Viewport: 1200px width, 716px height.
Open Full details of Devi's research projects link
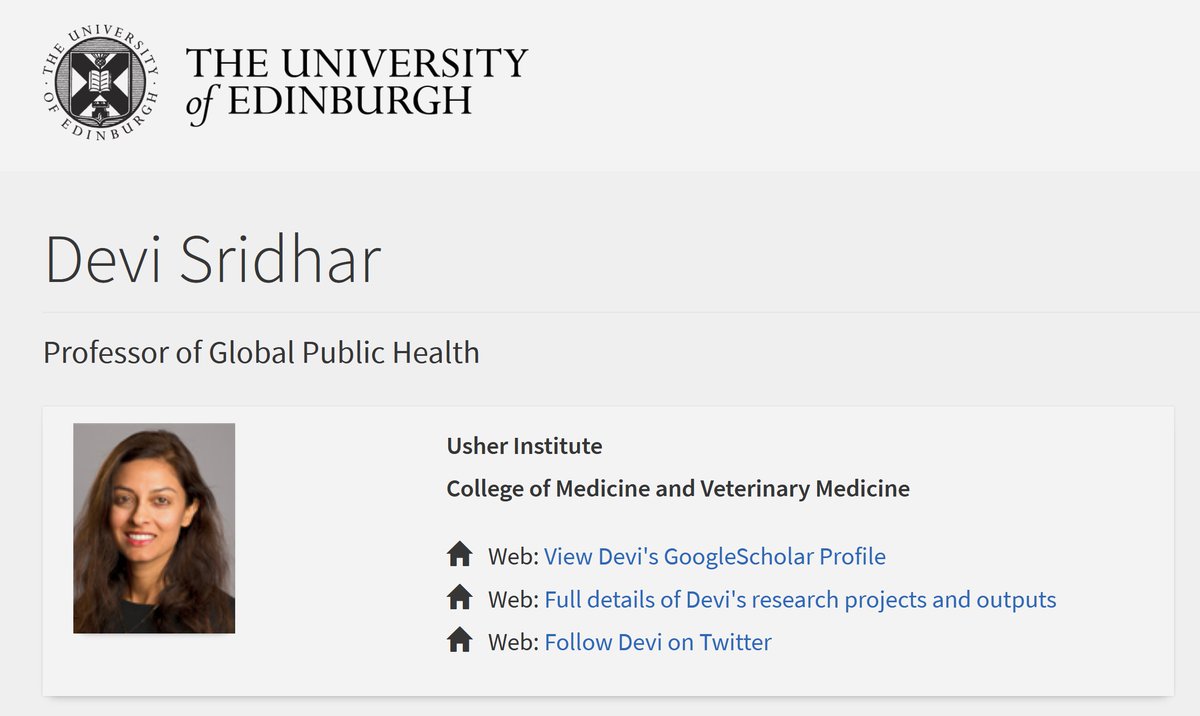(800, 600)
